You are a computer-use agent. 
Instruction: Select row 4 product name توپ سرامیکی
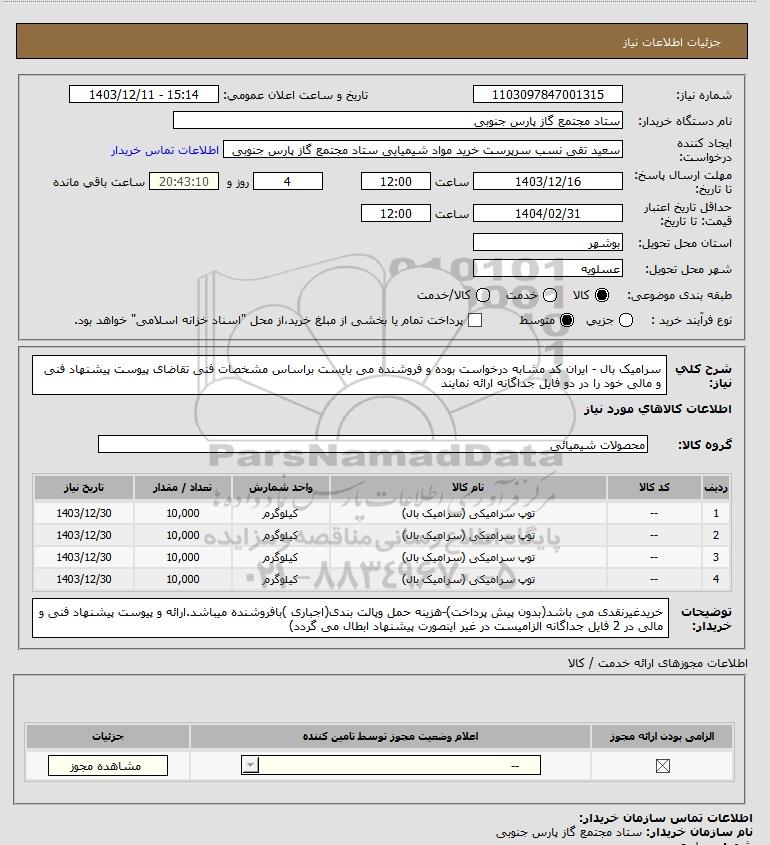468,580
